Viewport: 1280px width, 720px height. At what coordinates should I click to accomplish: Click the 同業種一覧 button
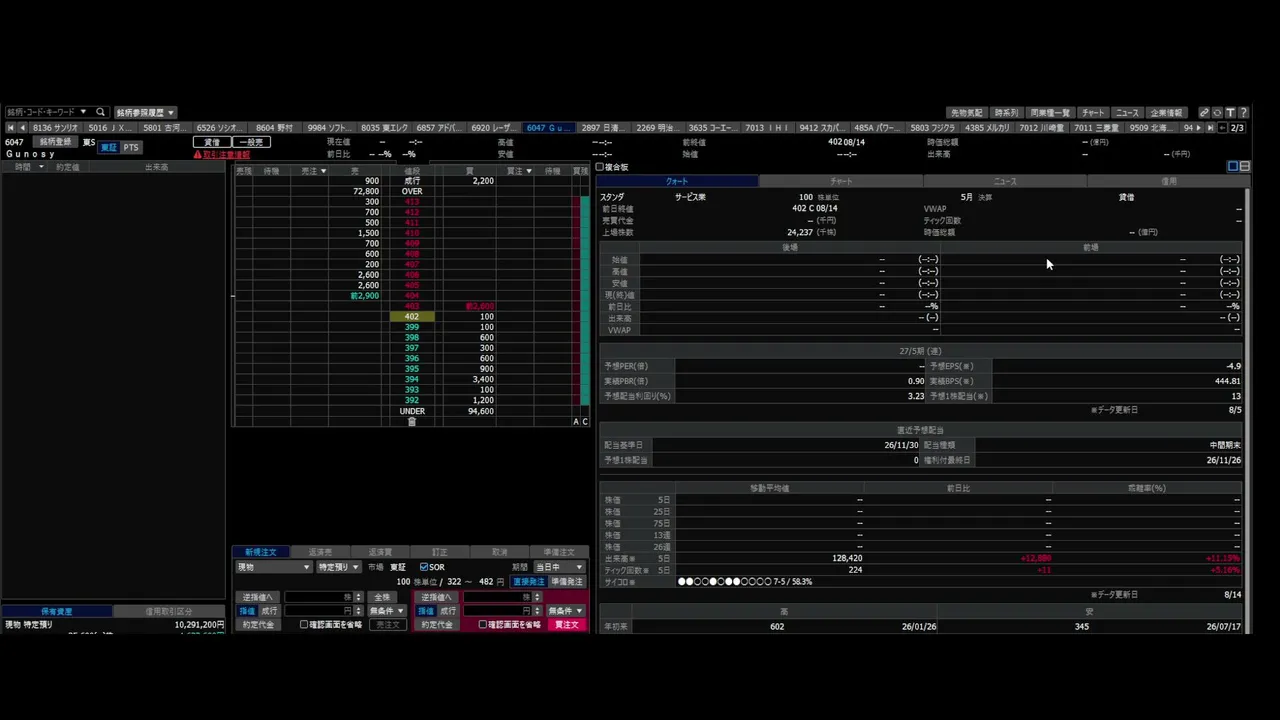[x=1050, y=113]
